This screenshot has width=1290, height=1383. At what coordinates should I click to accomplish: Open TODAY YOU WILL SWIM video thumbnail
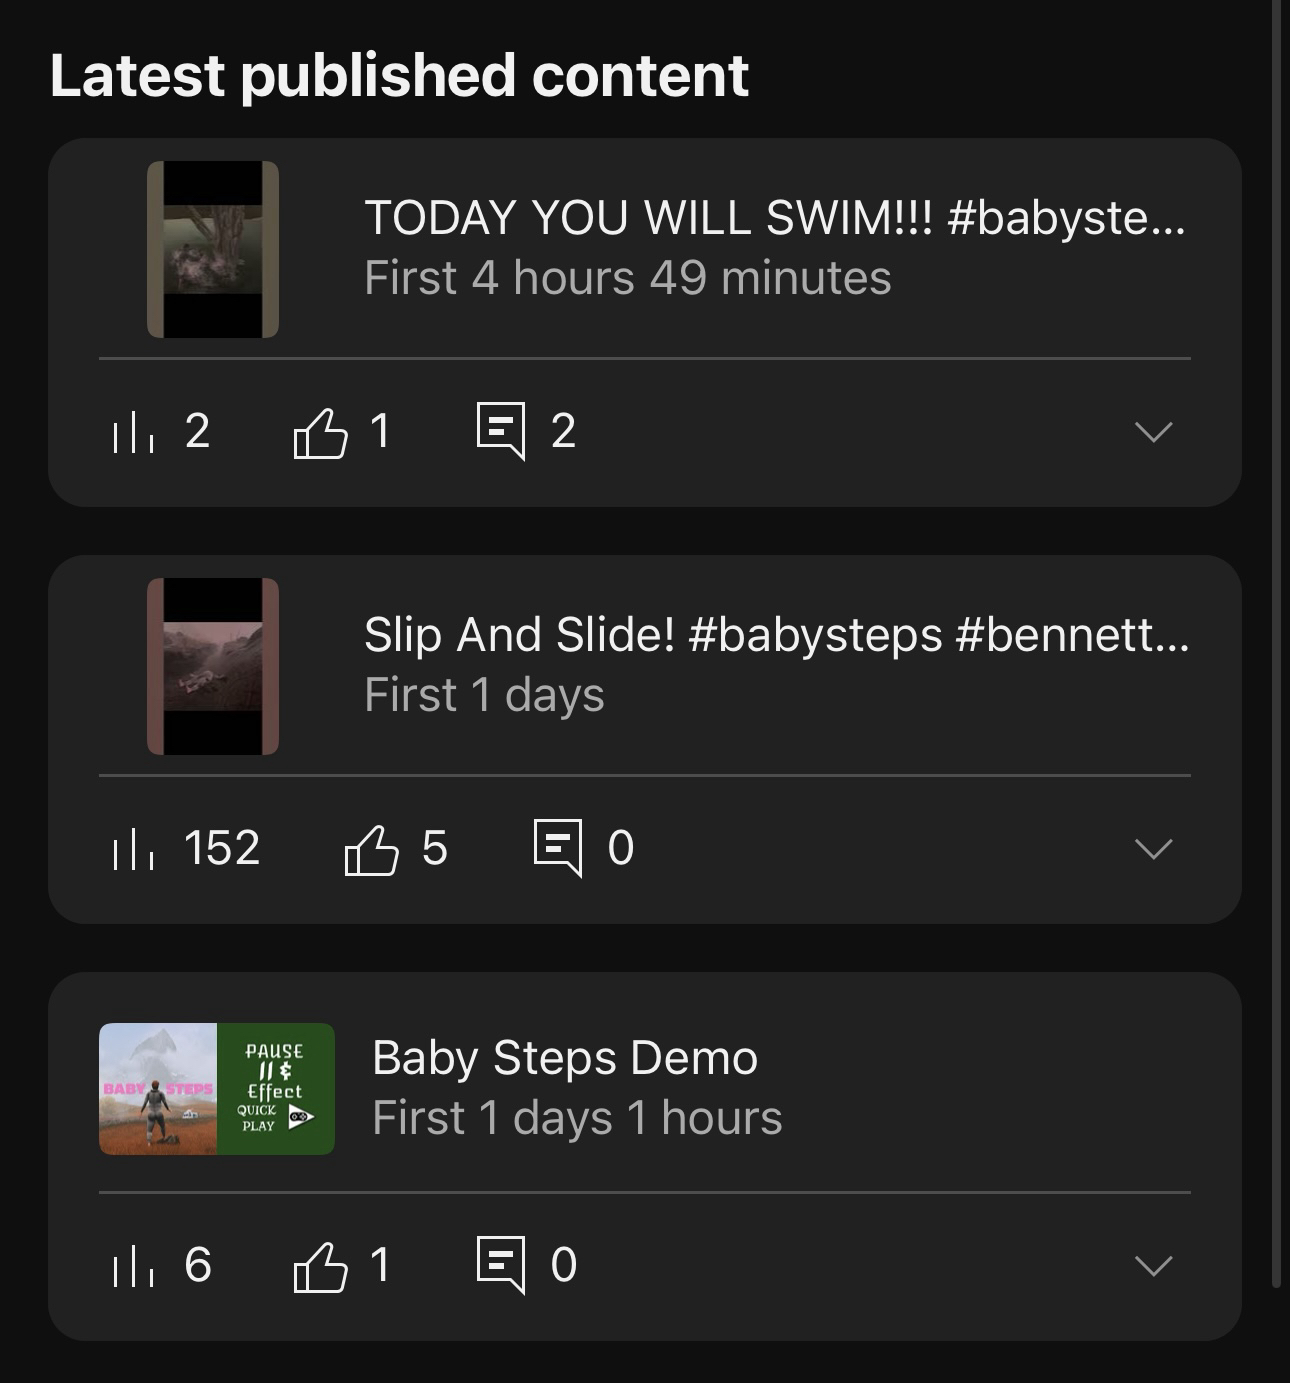point(213,249)
